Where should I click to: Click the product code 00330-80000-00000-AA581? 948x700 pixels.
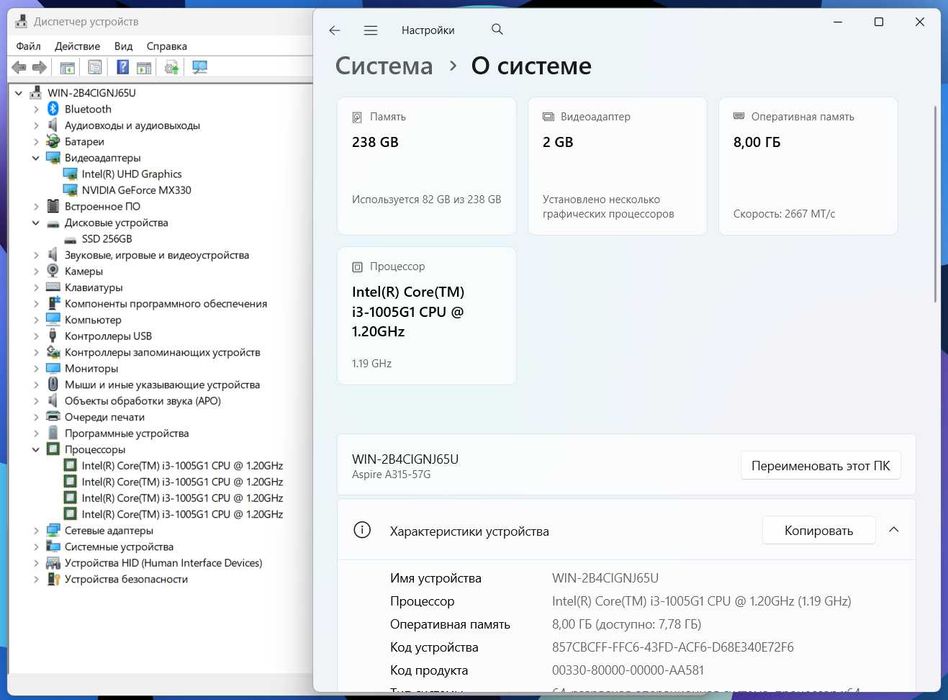tap(628, 670)
